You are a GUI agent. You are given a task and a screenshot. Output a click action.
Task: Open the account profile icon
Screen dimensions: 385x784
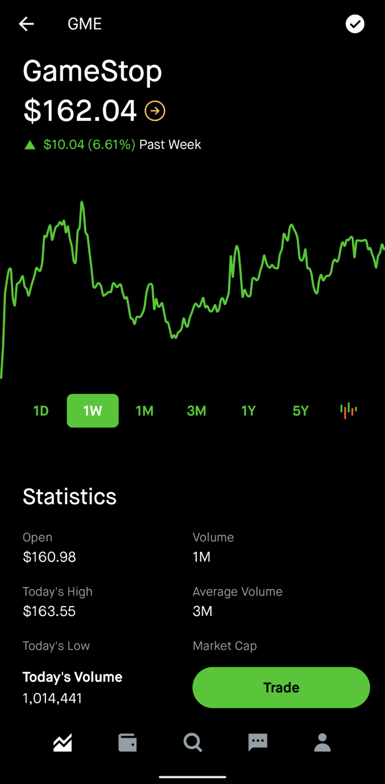[322, 742]
